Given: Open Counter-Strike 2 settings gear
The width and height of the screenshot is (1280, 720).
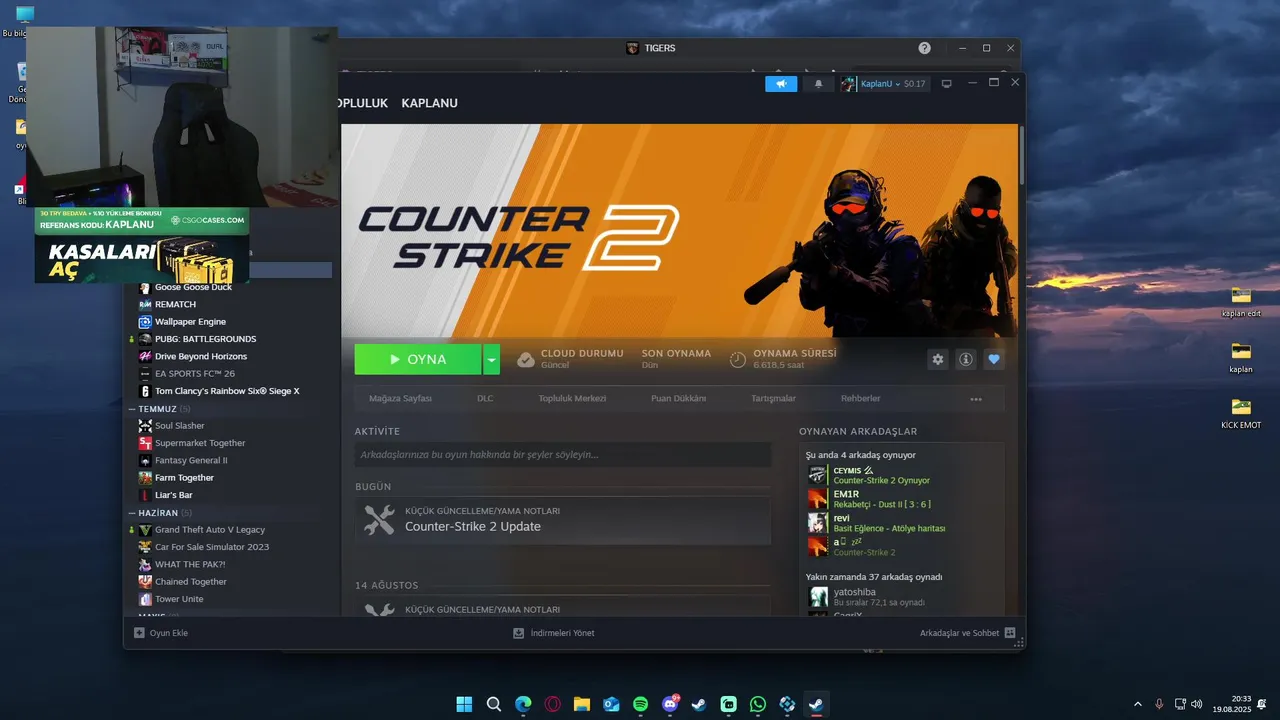Looking at the screenshot, I should 937,359.
